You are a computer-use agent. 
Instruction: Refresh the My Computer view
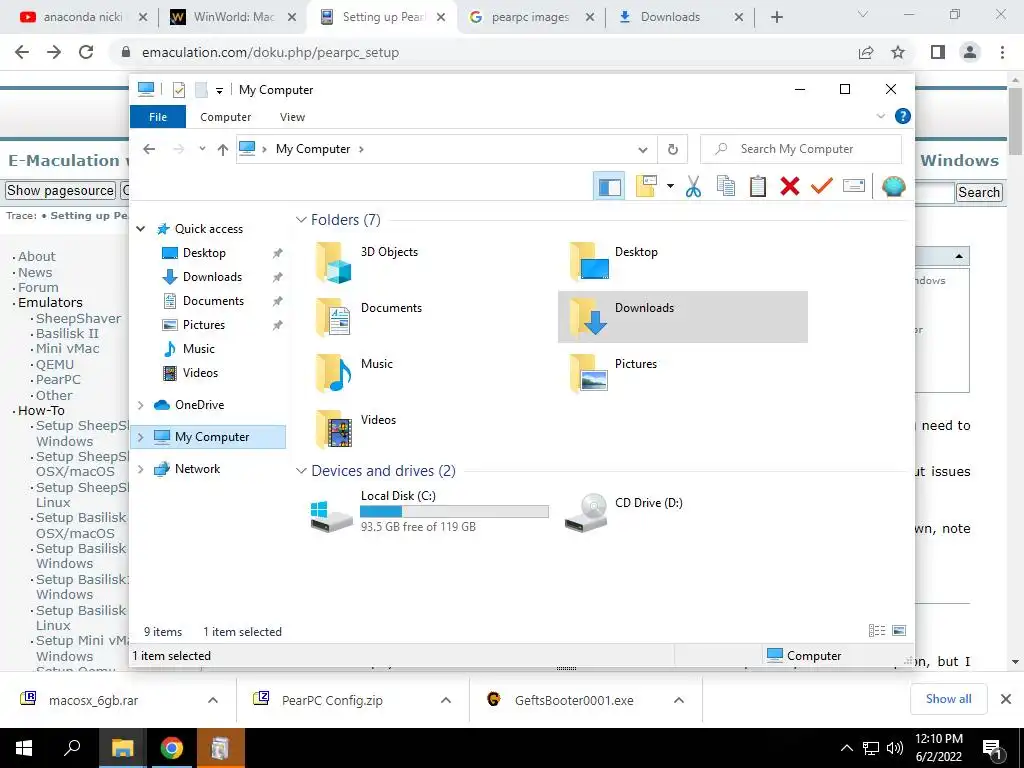click(x=673, y=150)
